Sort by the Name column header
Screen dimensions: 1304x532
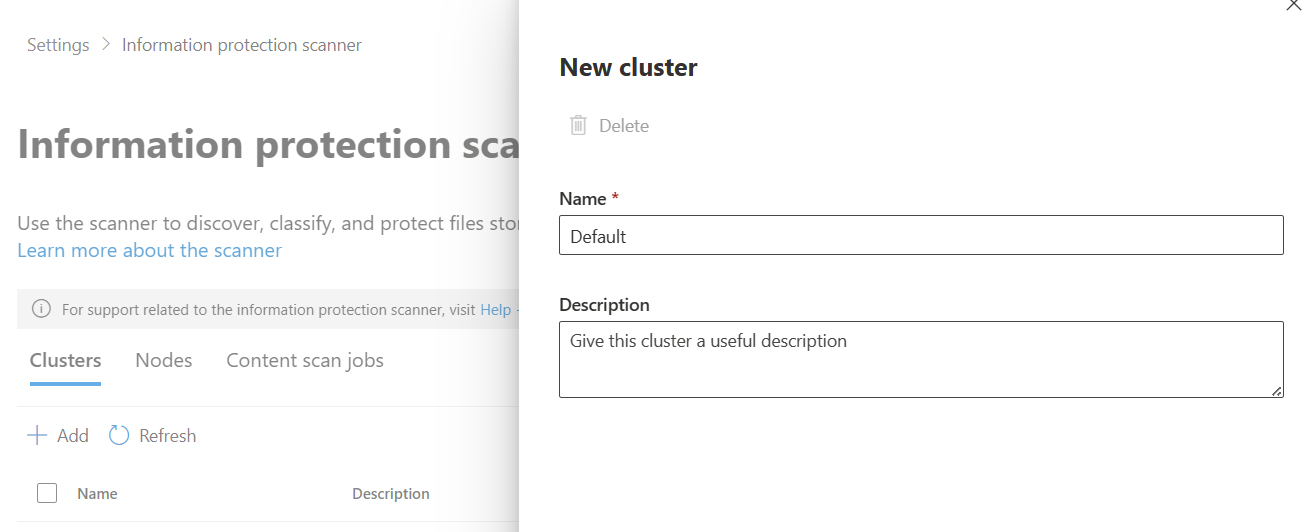[x=97, y=493]
